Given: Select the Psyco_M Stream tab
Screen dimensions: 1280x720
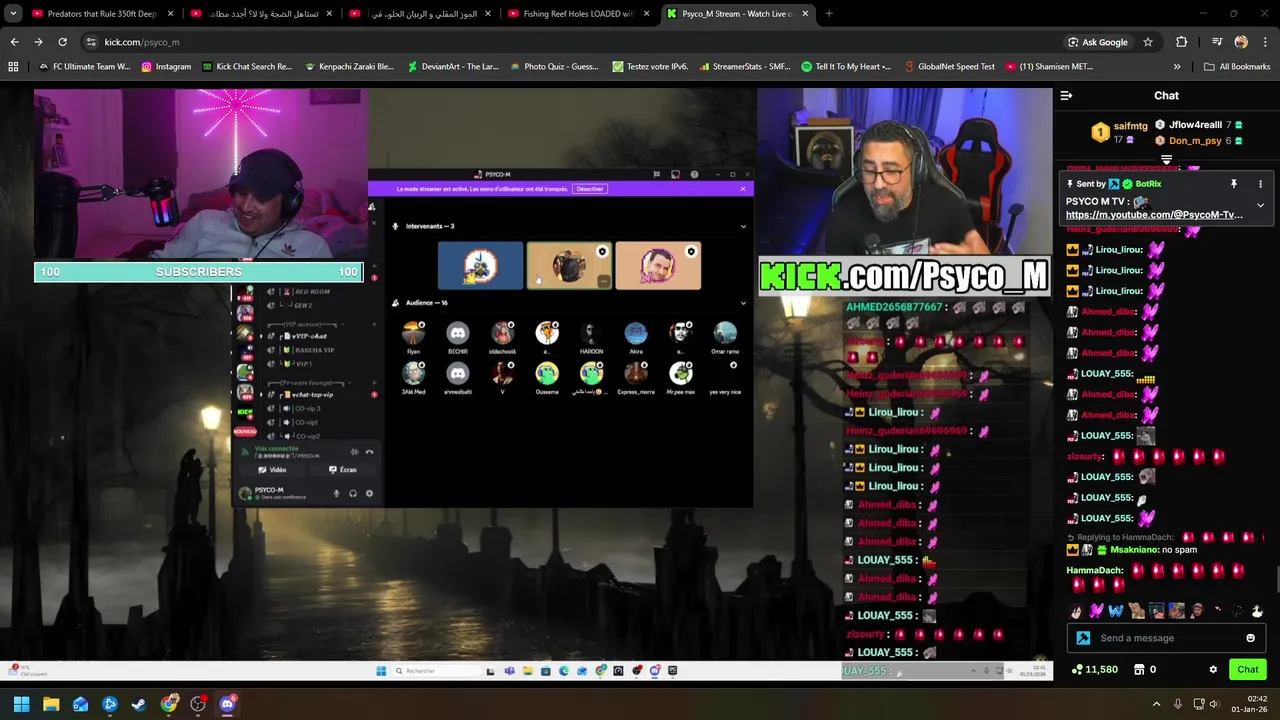Looking at the screenshot, I should (x=738, y=14).
